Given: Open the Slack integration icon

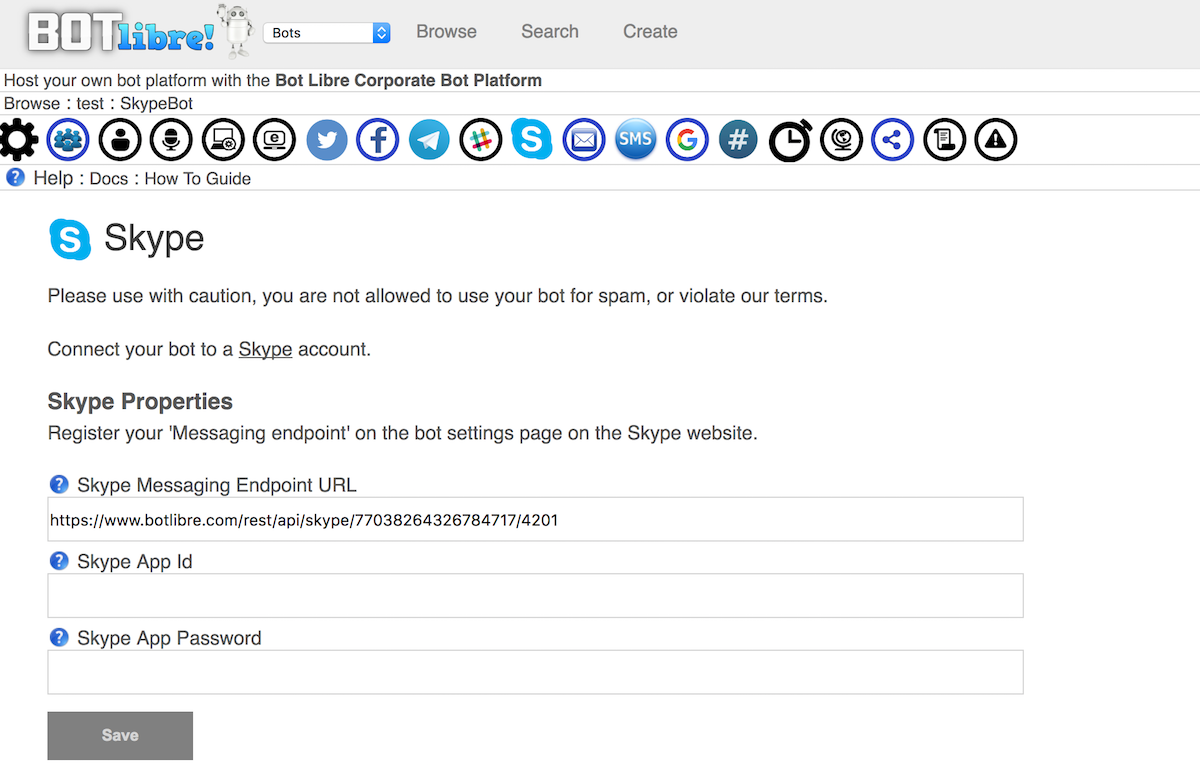Looking at the screenshot, I should click(481, 140).
